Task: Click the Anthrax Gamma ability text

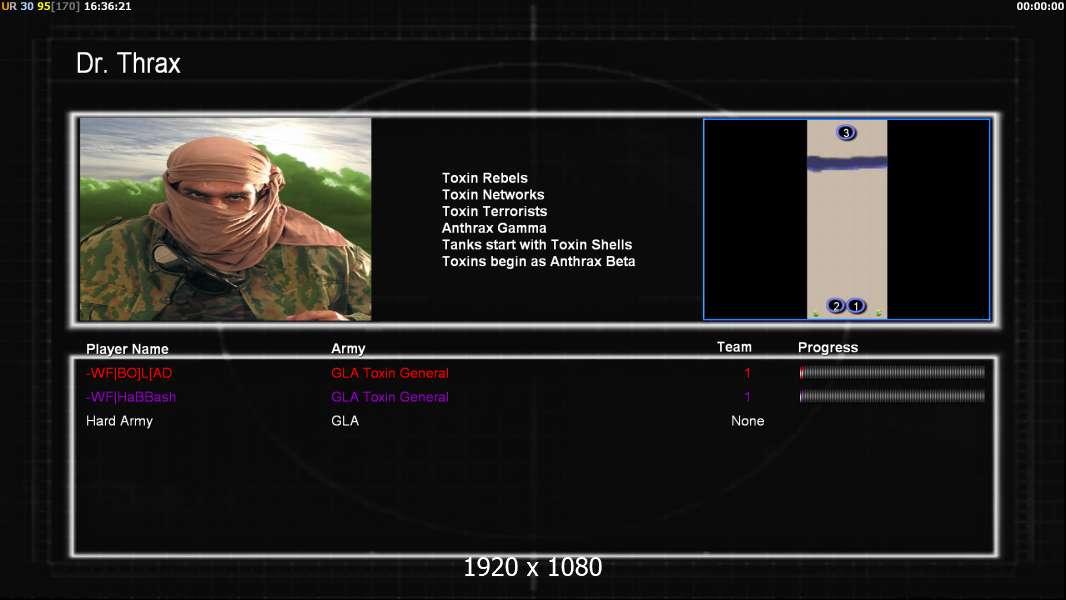Action: [494, 228]
